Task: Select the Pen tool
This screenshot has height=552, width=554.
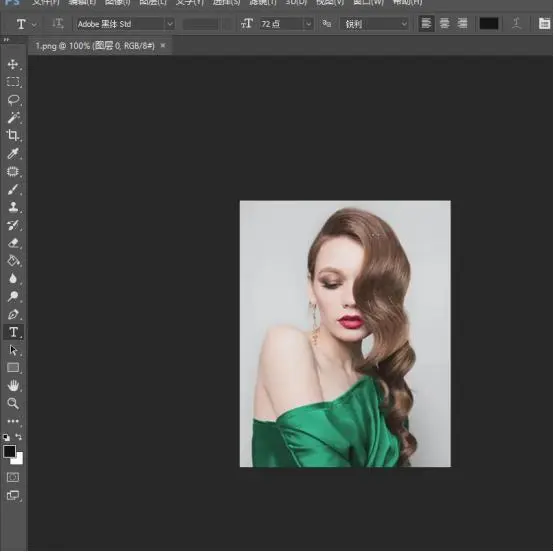Action: (x=13, y=314)
